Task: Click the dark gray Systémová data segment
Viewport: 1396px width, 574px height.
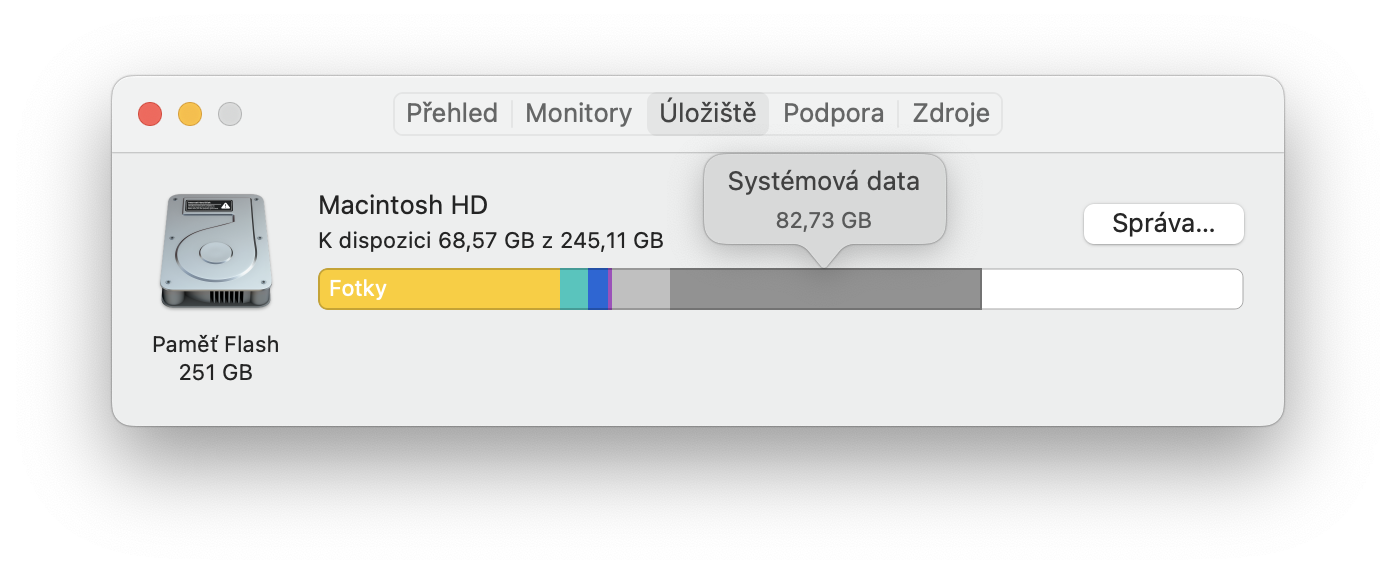Action: pyautogui.click(x=825, y=289)
